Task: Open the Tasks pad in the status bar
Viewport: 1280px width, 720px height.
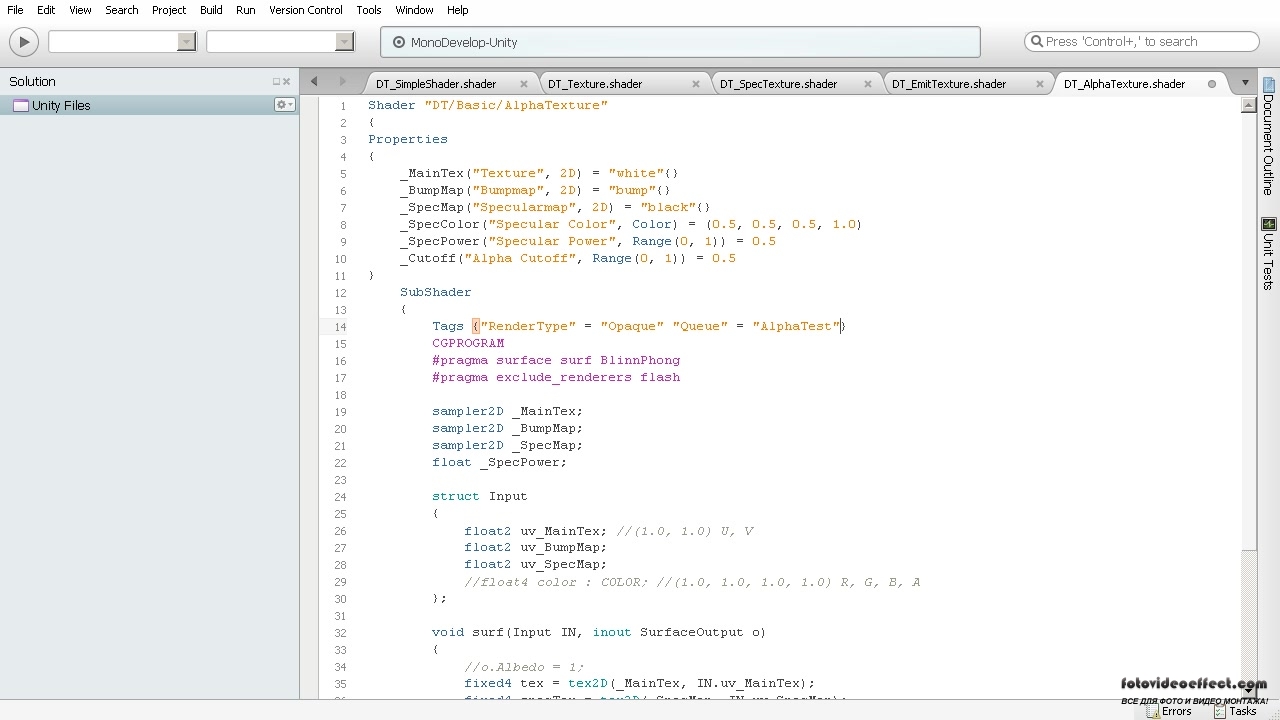Action: [1234, 711]
